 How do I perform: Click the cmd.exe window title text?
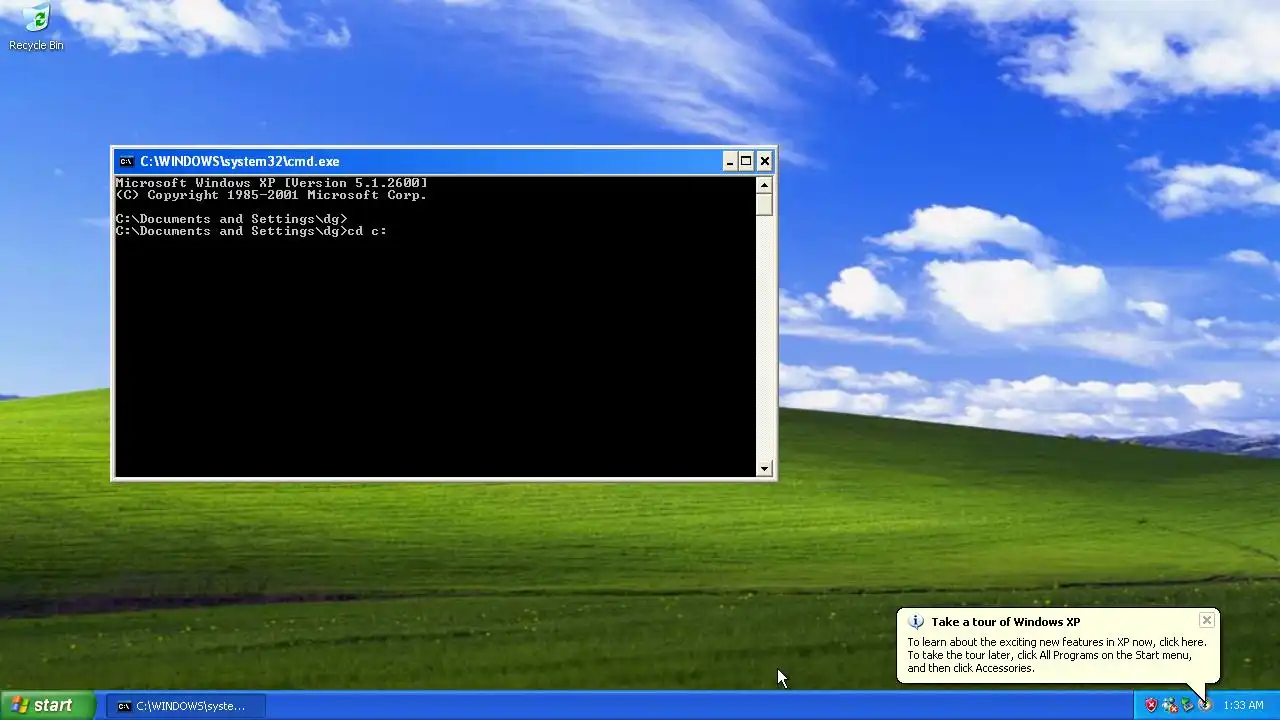pyautogui.click(x=240, y=161)
